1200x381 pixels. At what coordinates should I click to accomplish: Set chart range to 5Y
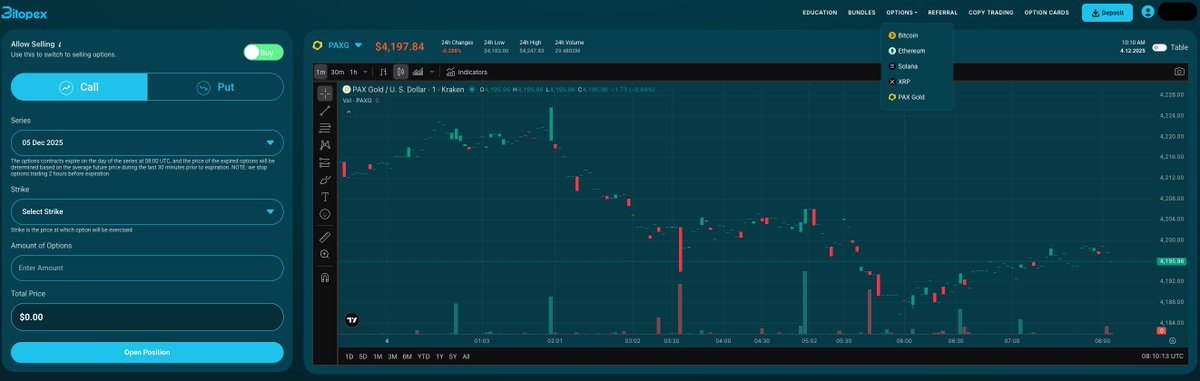coord(453,356)
